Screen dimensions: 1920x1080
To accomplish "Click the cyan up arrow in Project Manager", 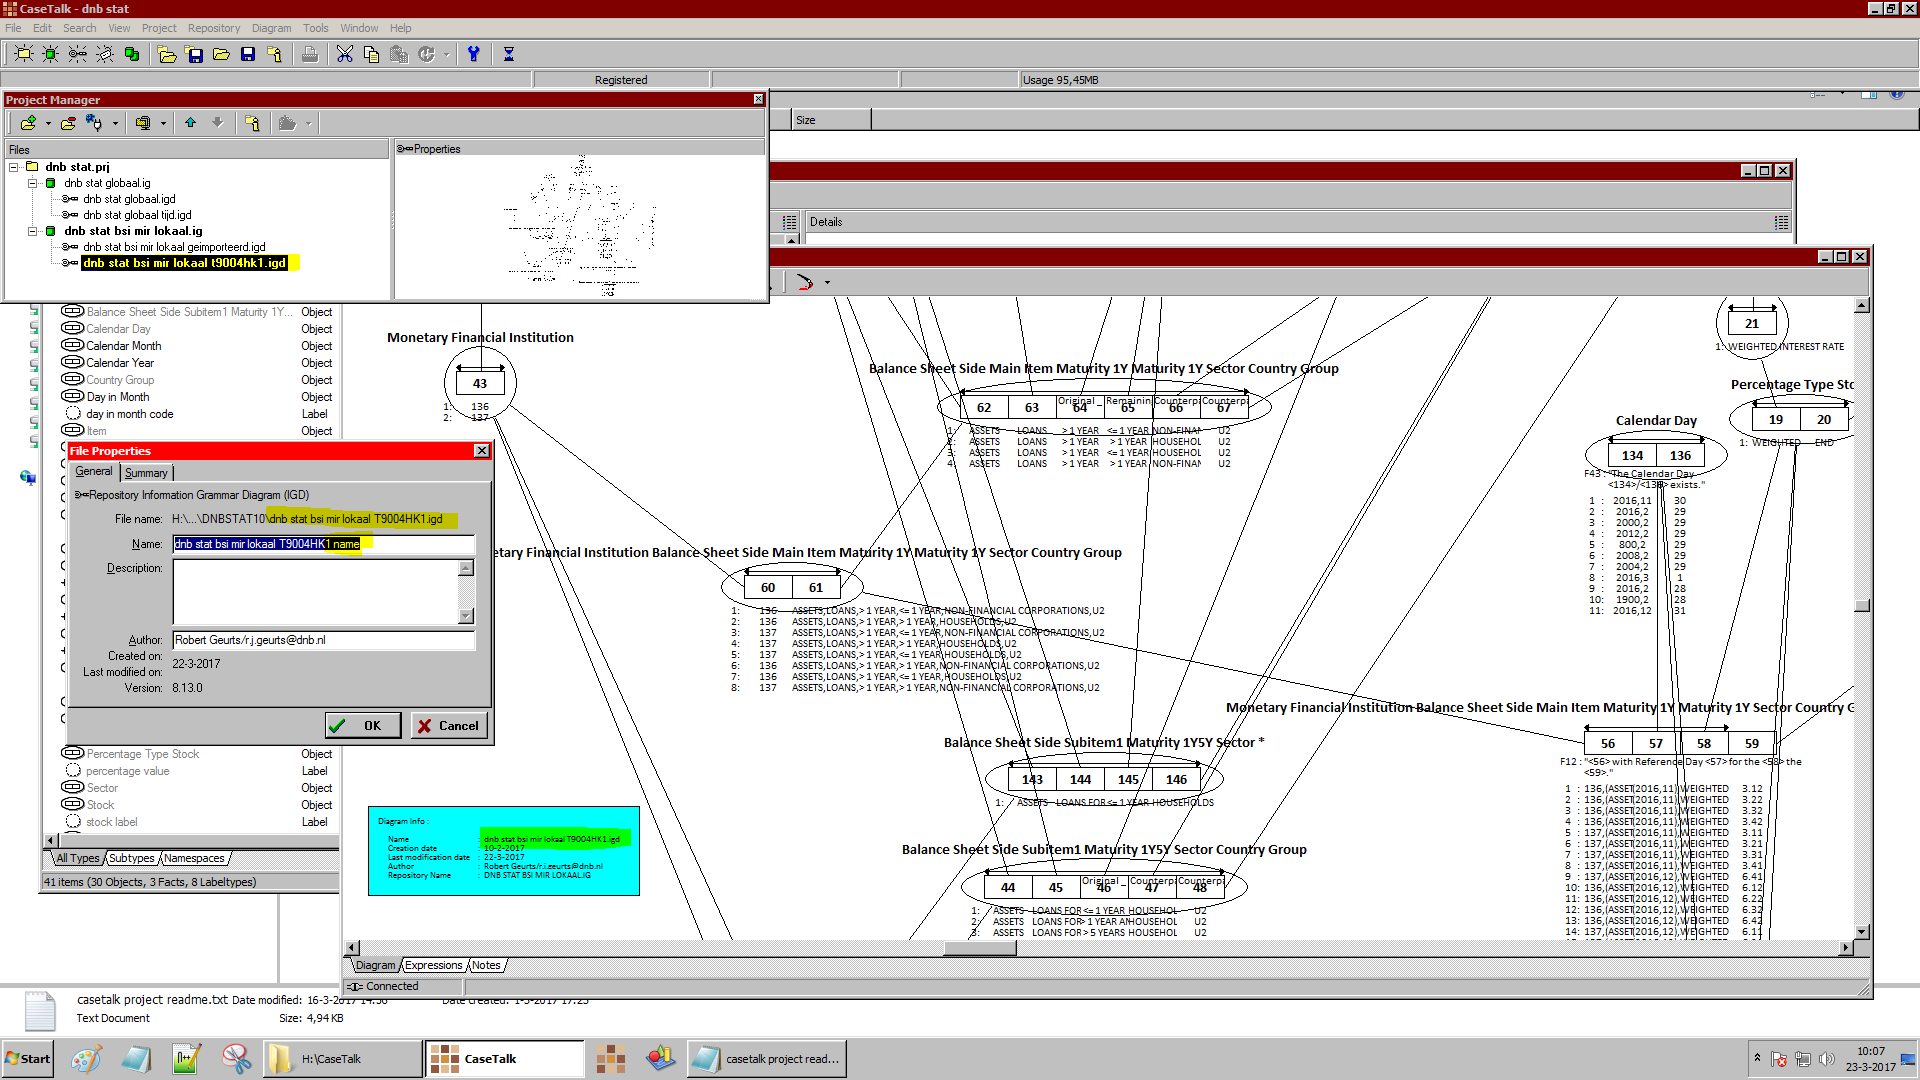I will [x=190, y=123].
